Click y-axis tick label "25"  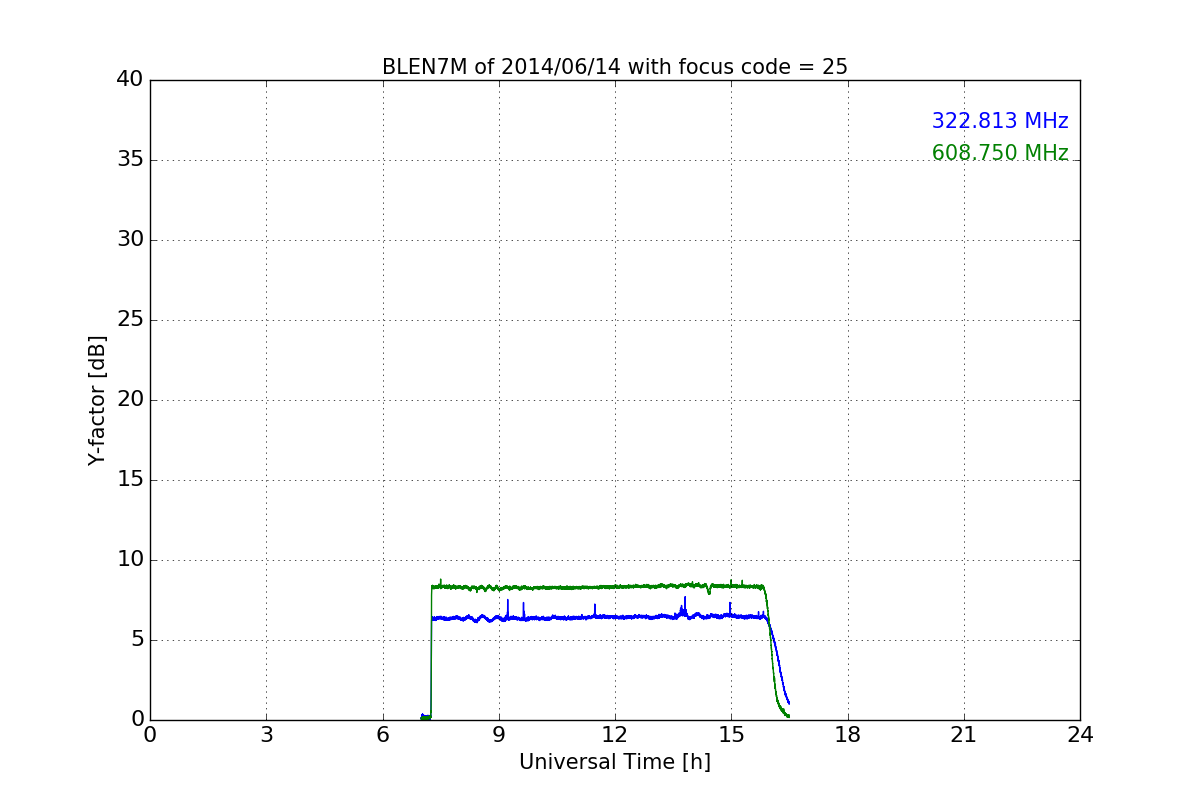tap(130, 319)
